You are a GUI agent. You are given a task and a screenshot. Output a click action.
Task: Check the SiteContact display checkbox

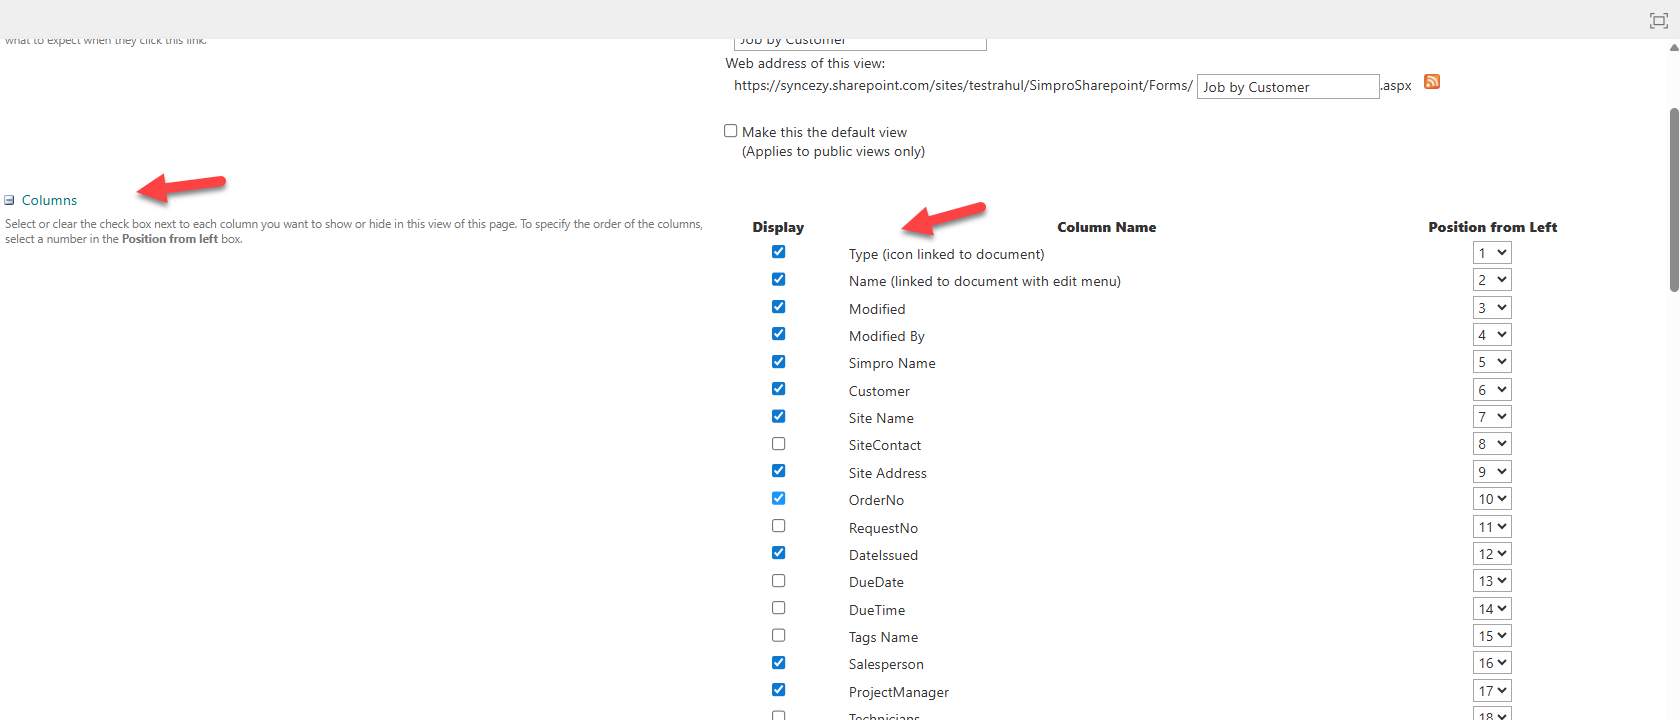coord(778,444)
